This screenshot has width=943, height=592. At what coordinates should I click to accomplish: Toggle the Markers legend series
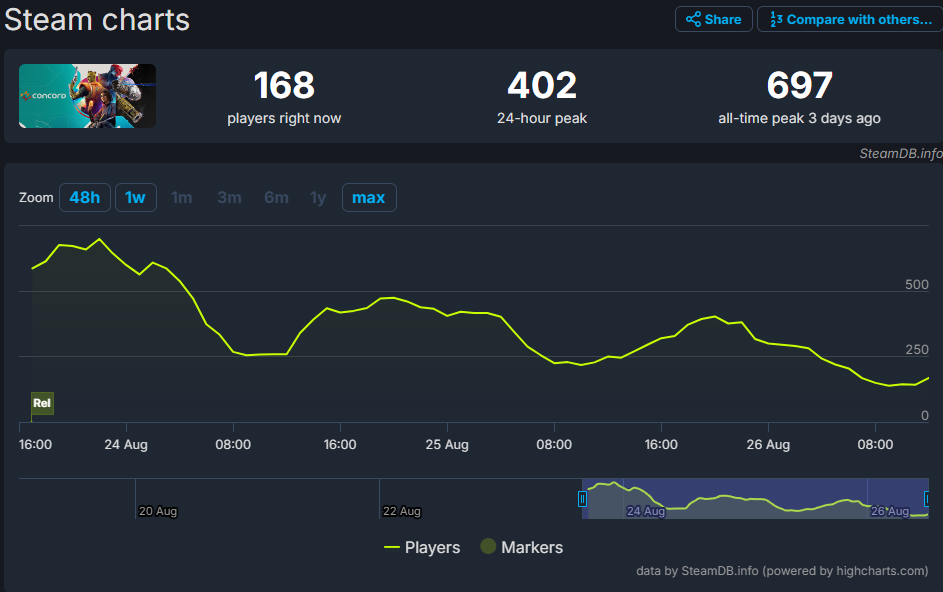pyautogui.click(x=522, y=547)
